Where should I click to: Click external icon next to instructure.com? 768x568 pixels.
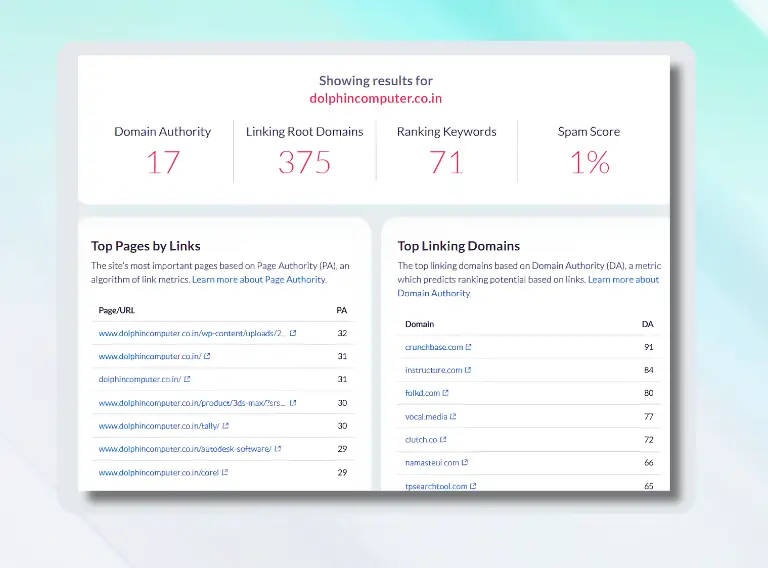(x=468, y=370)
